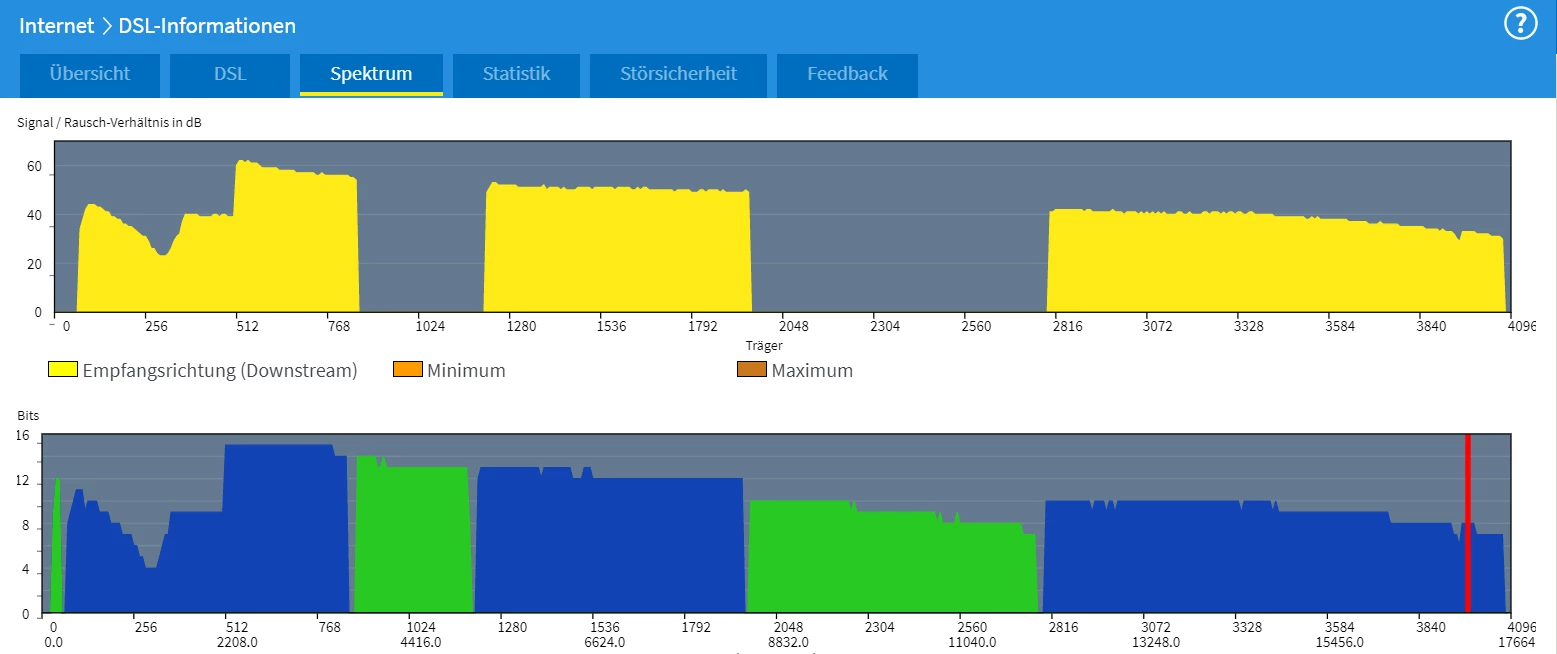
Task: Click the Internet breadcrumb link
Action: tap(56, 26)
